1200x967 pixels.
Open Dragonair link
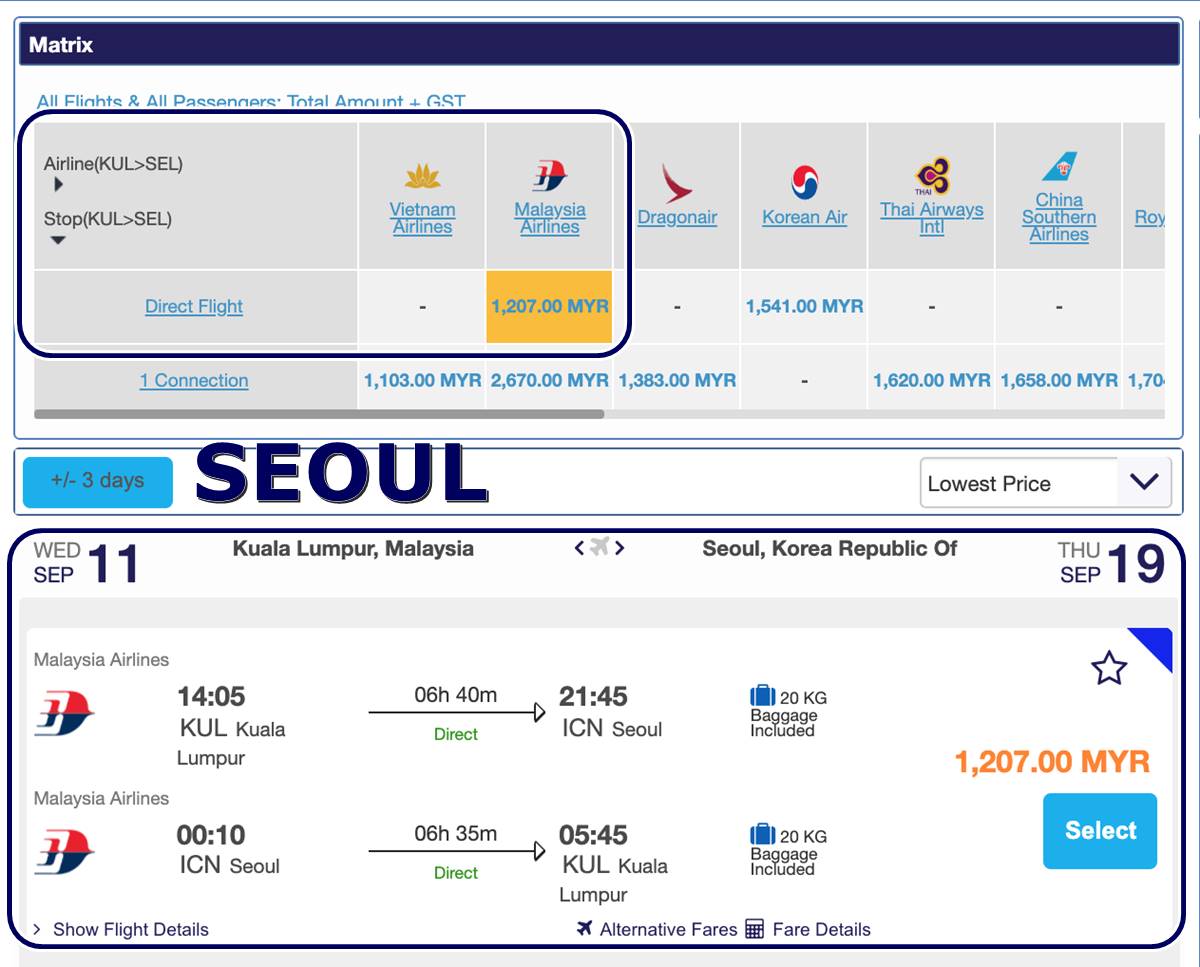pos(677,217)
